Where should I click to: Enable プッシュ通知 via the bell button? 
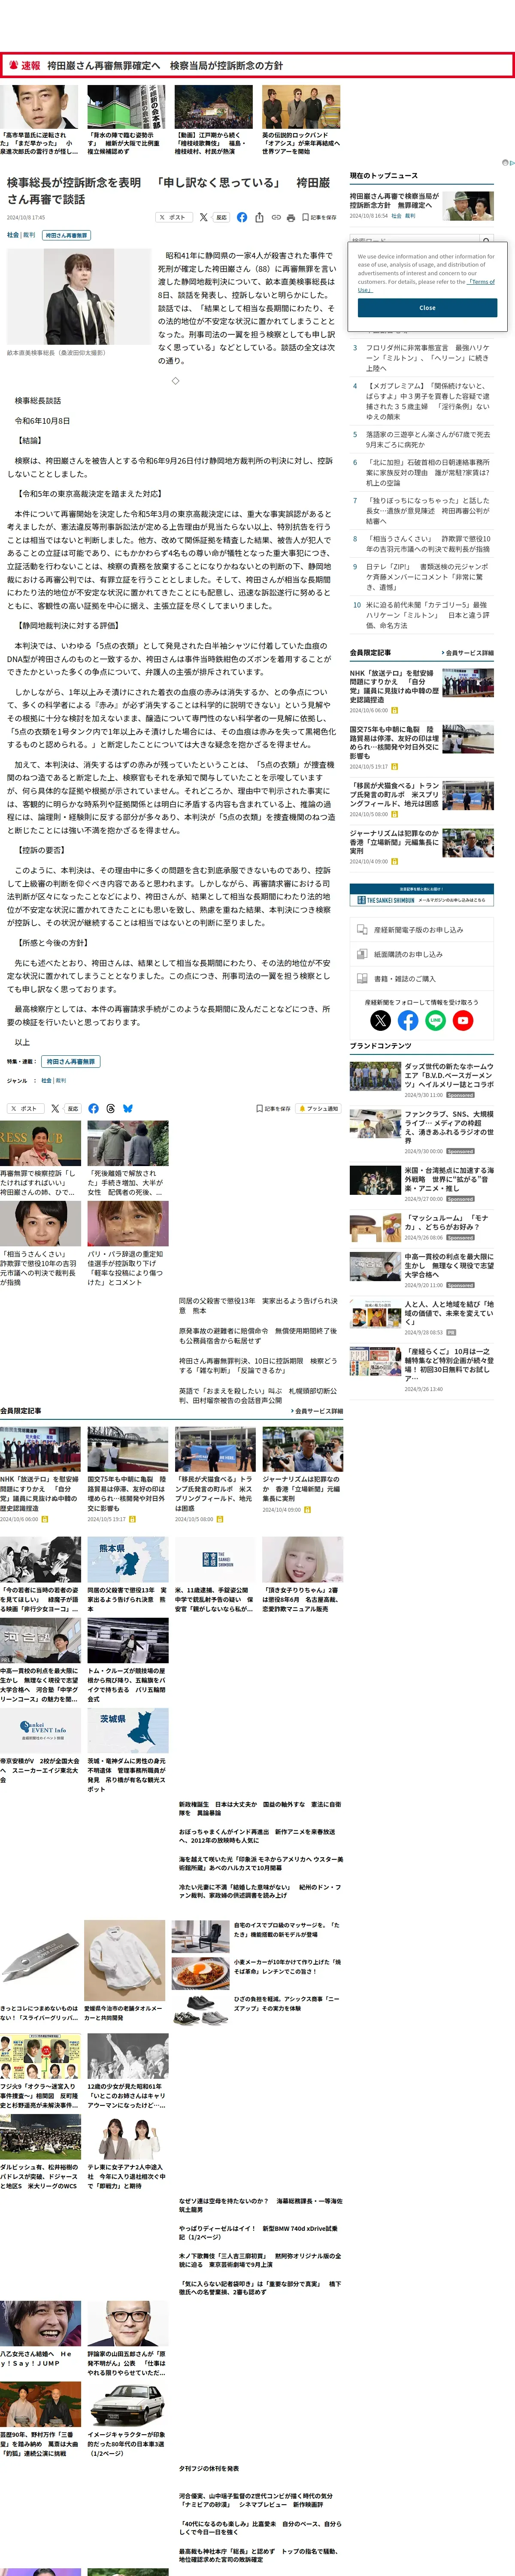(319, 1108)
